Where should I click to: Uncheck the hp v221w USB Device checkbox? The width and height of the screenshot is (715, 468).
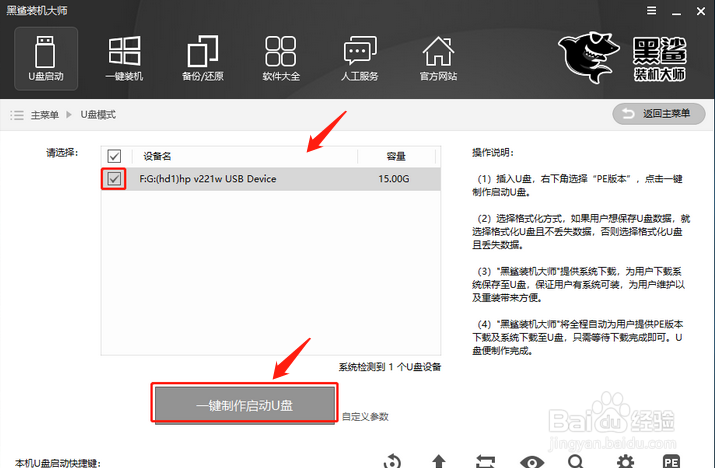pos(114,179)
